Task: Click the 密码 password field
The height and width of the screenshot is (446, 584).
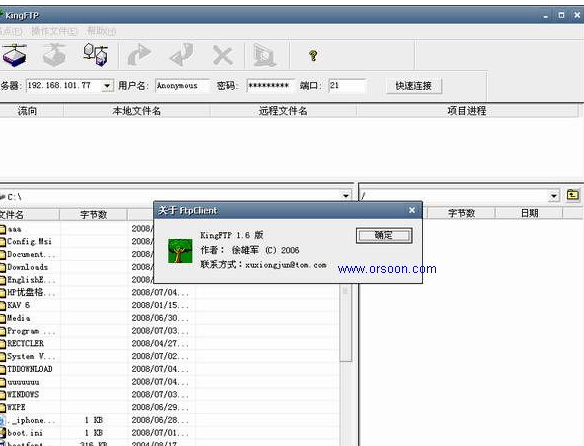Action: [270, 86]
